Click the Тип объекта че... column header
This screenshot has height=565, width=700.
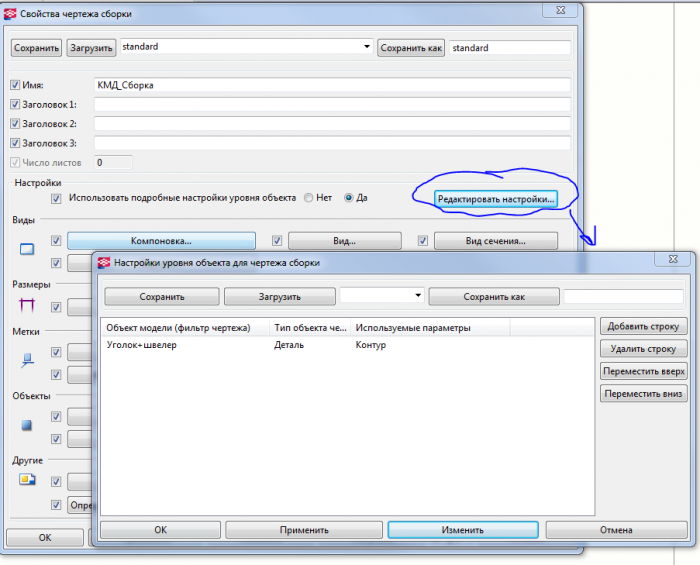310,328
